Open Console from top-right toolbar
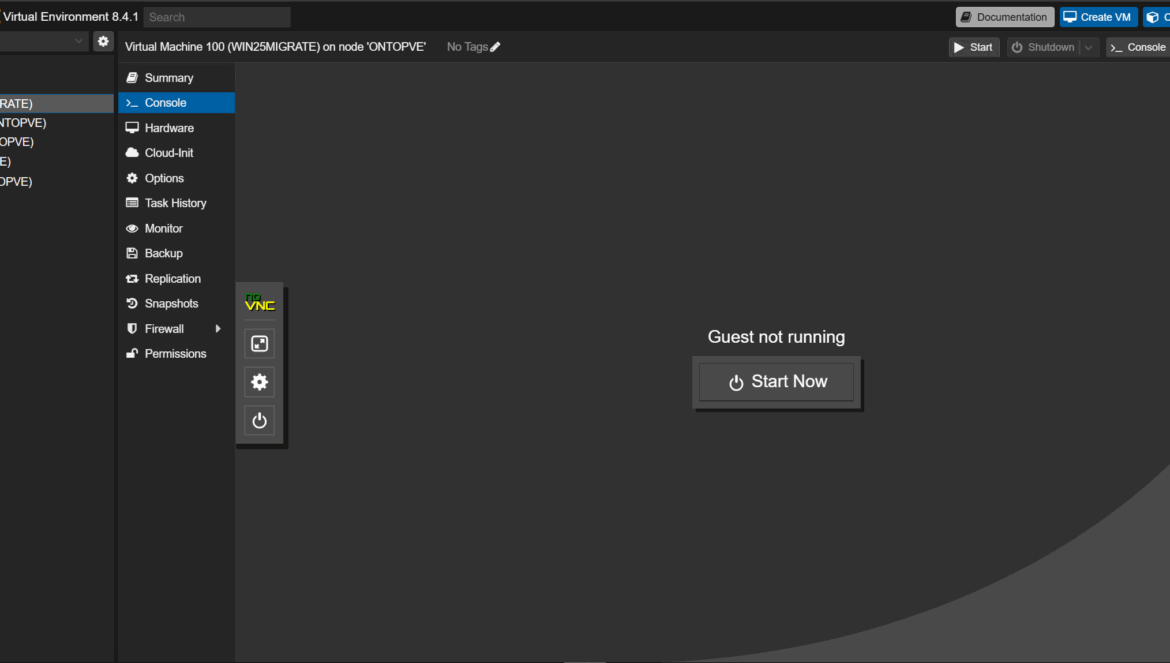1170x663 pixels. click(x=1139, y=47)
